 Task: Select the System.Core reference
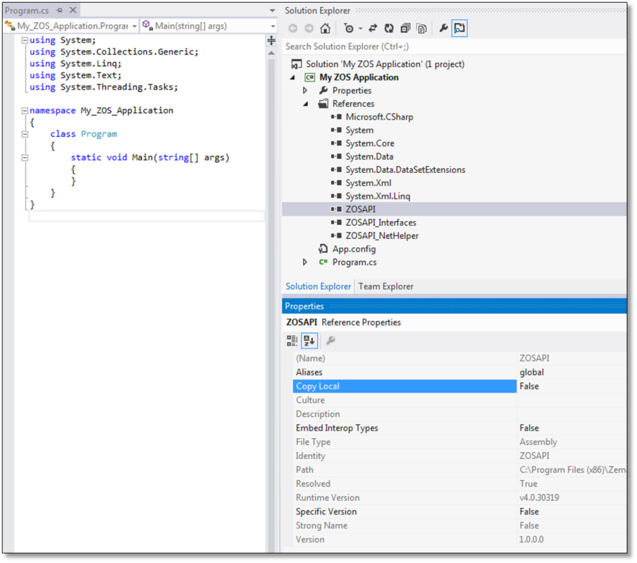point(370,143)
